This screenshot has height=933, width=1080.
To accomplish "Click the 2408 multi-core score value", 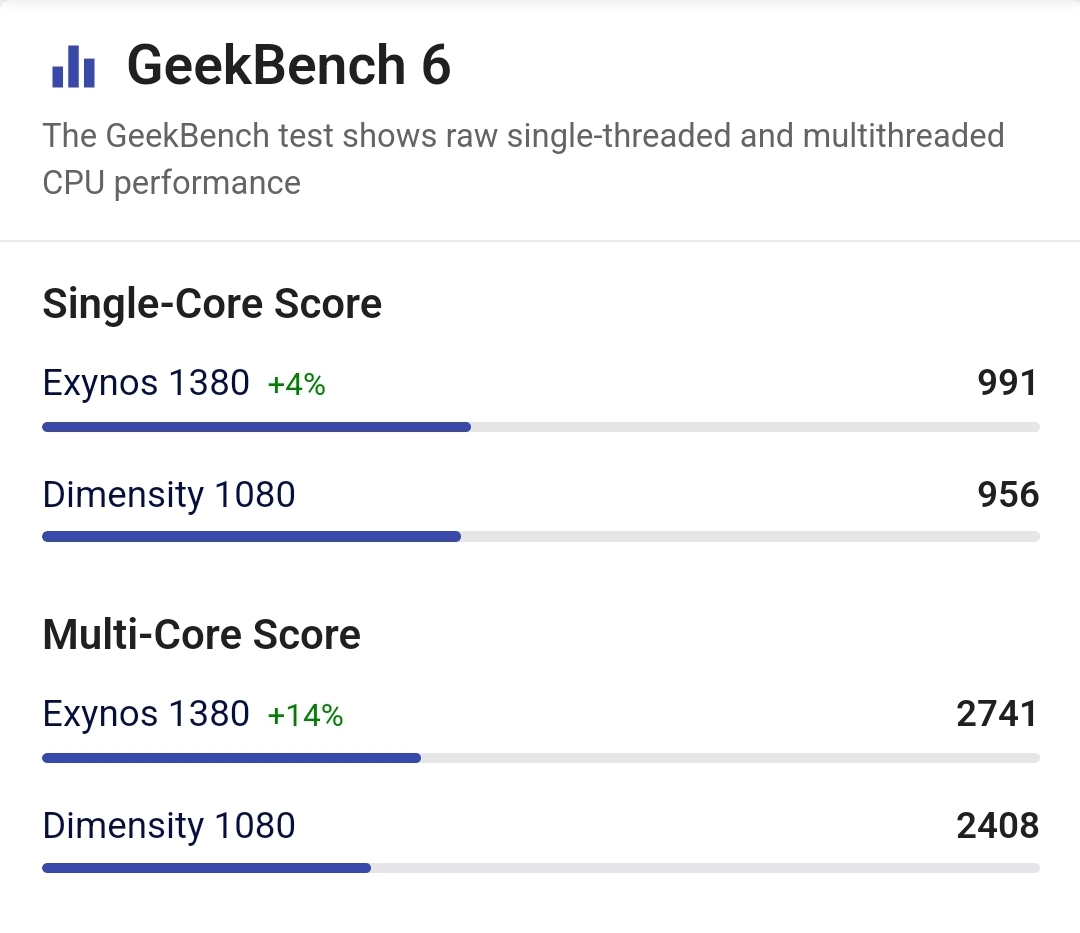I will (x=997, y=826).
